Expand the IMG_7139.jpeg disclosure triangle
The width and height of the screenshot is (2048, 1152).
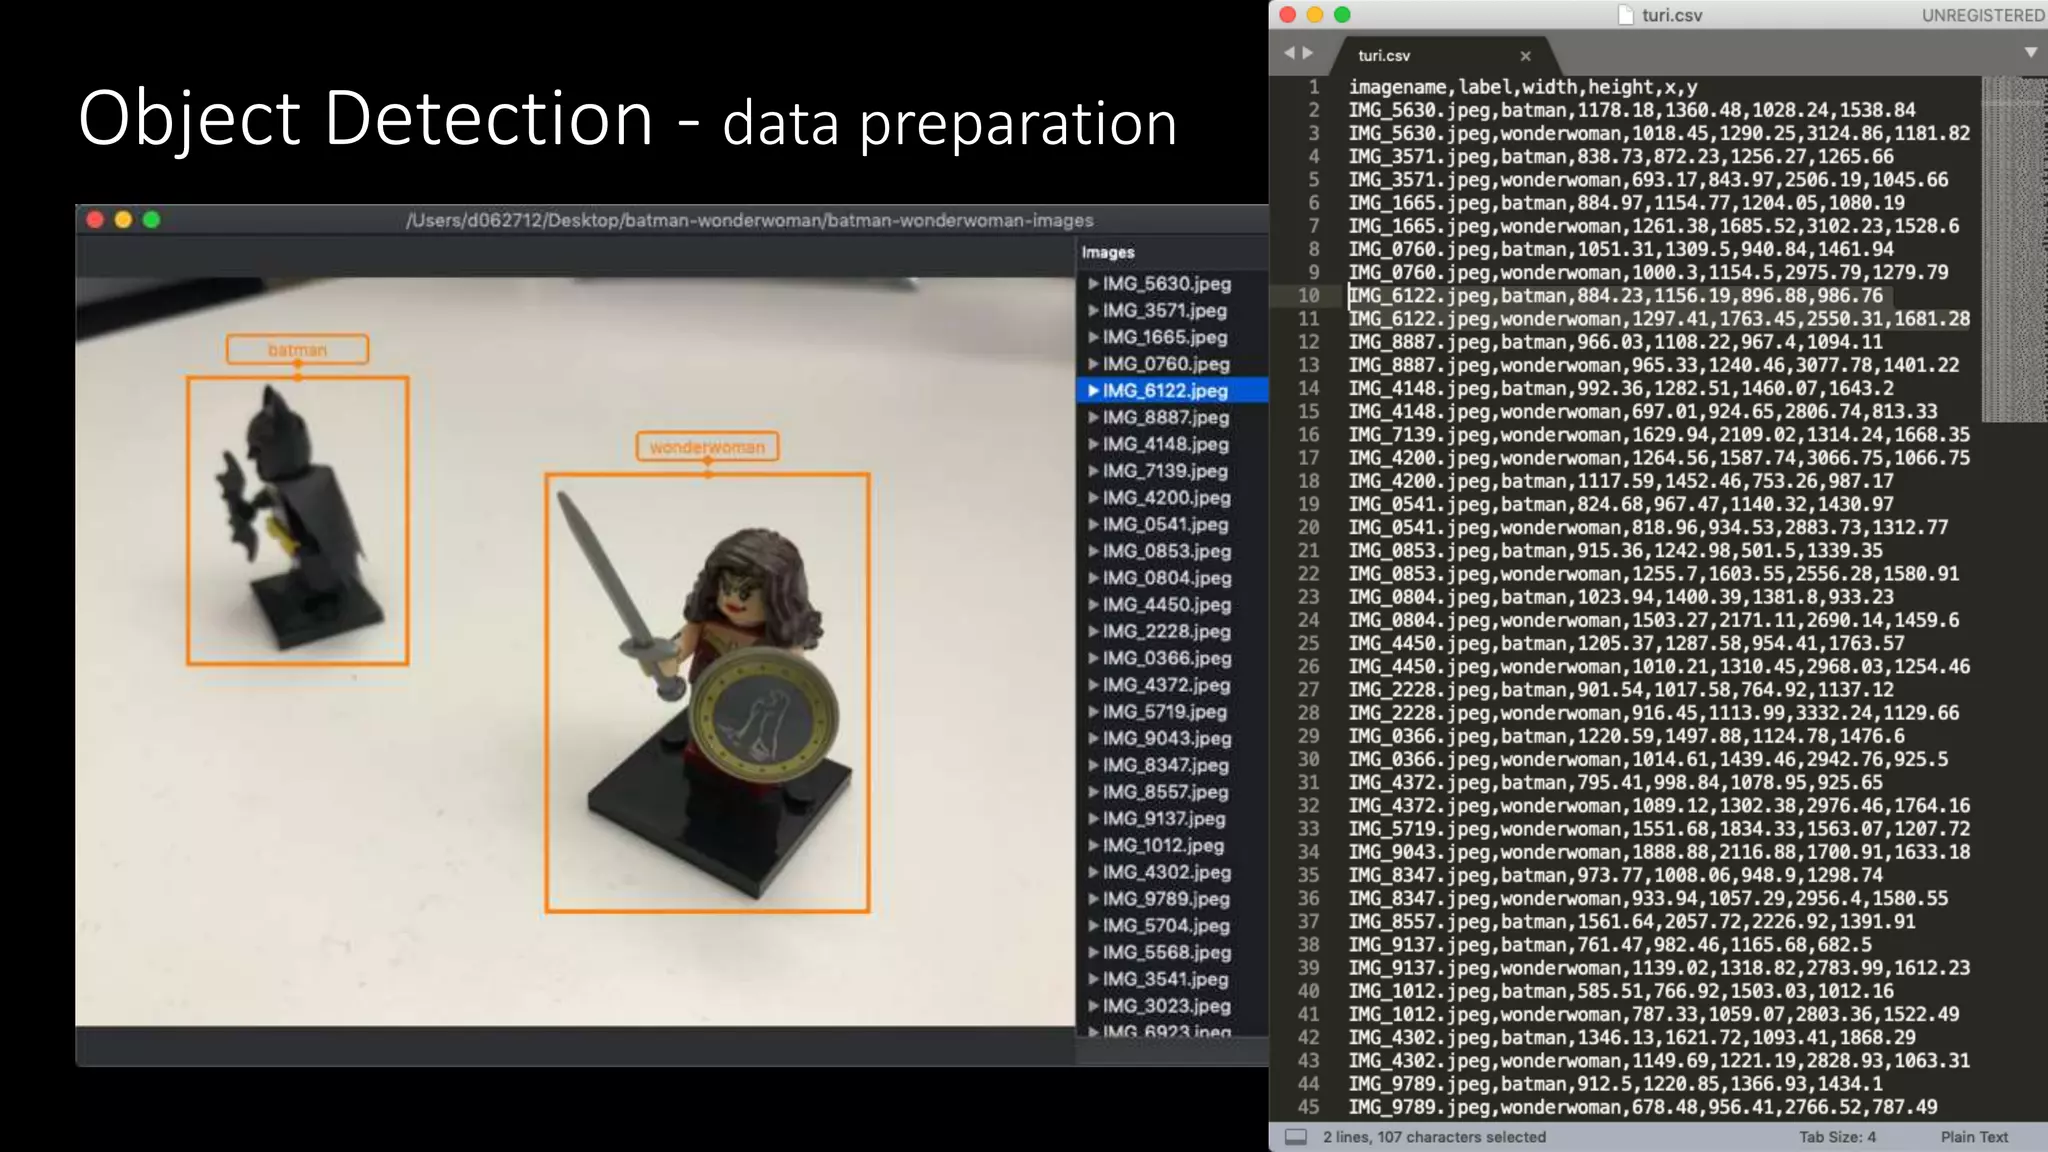[1093, 471]
